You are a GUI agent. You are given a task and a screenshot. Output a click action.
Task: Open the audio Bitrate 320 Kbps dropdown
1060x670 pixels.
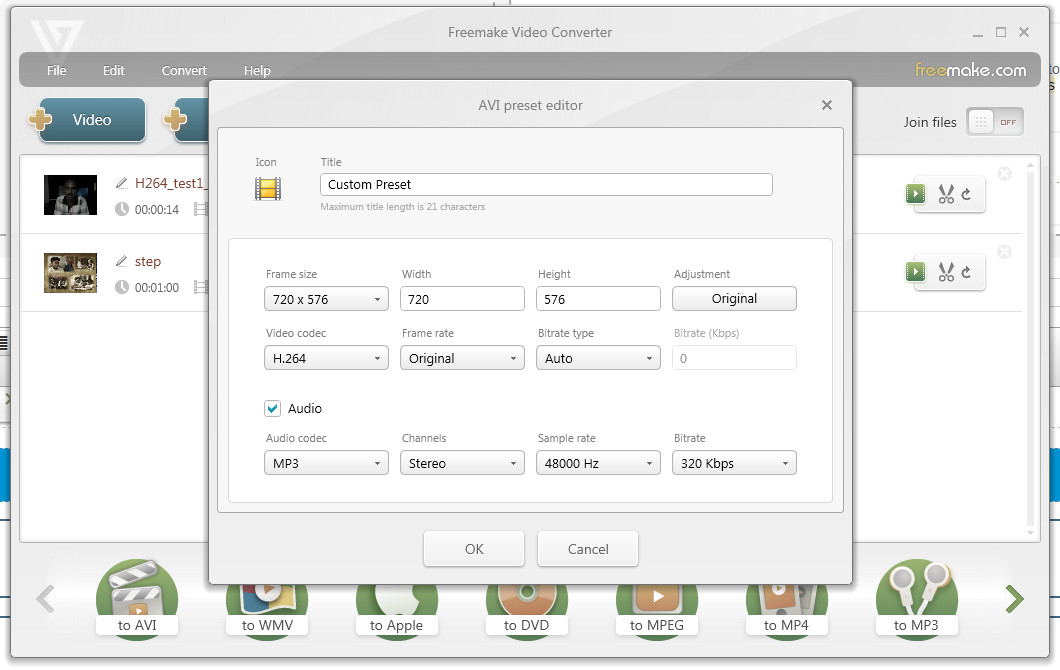coord(734,463)
